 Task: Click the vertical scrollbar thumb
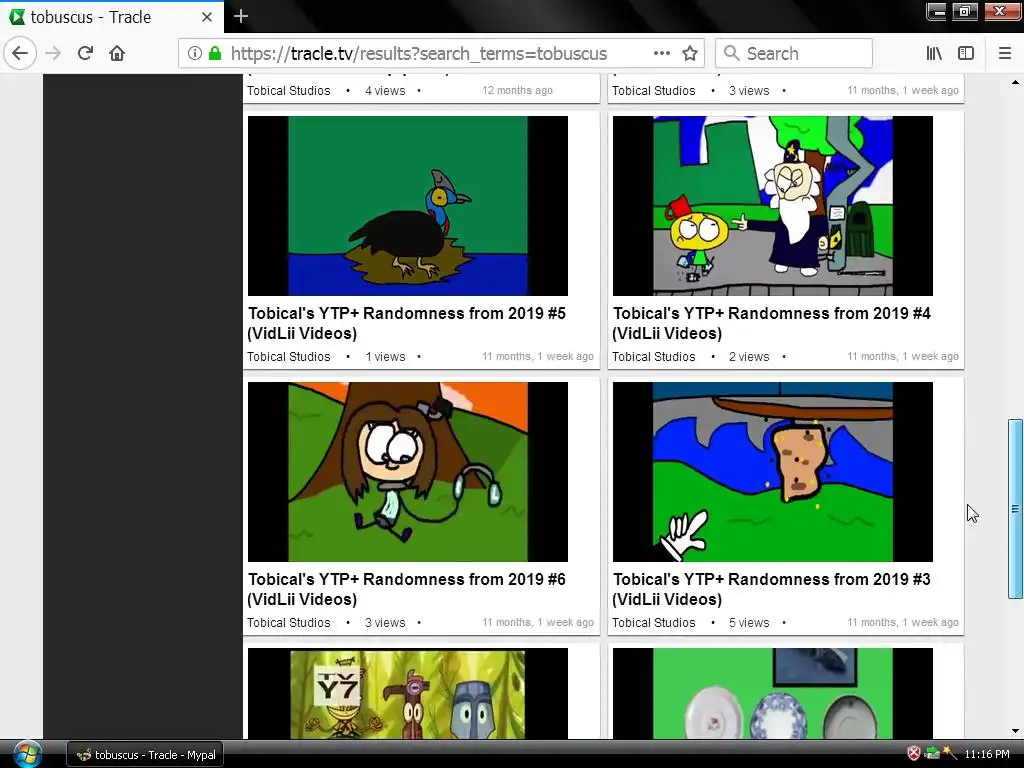(x=1015, y=508)
